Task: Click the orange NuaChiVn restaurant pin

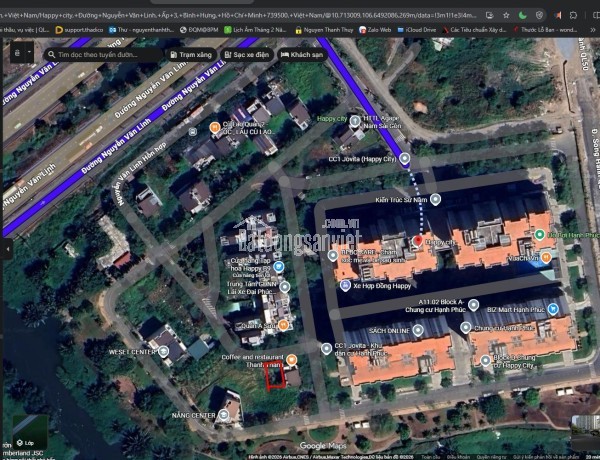Action: tap(546, 257)
